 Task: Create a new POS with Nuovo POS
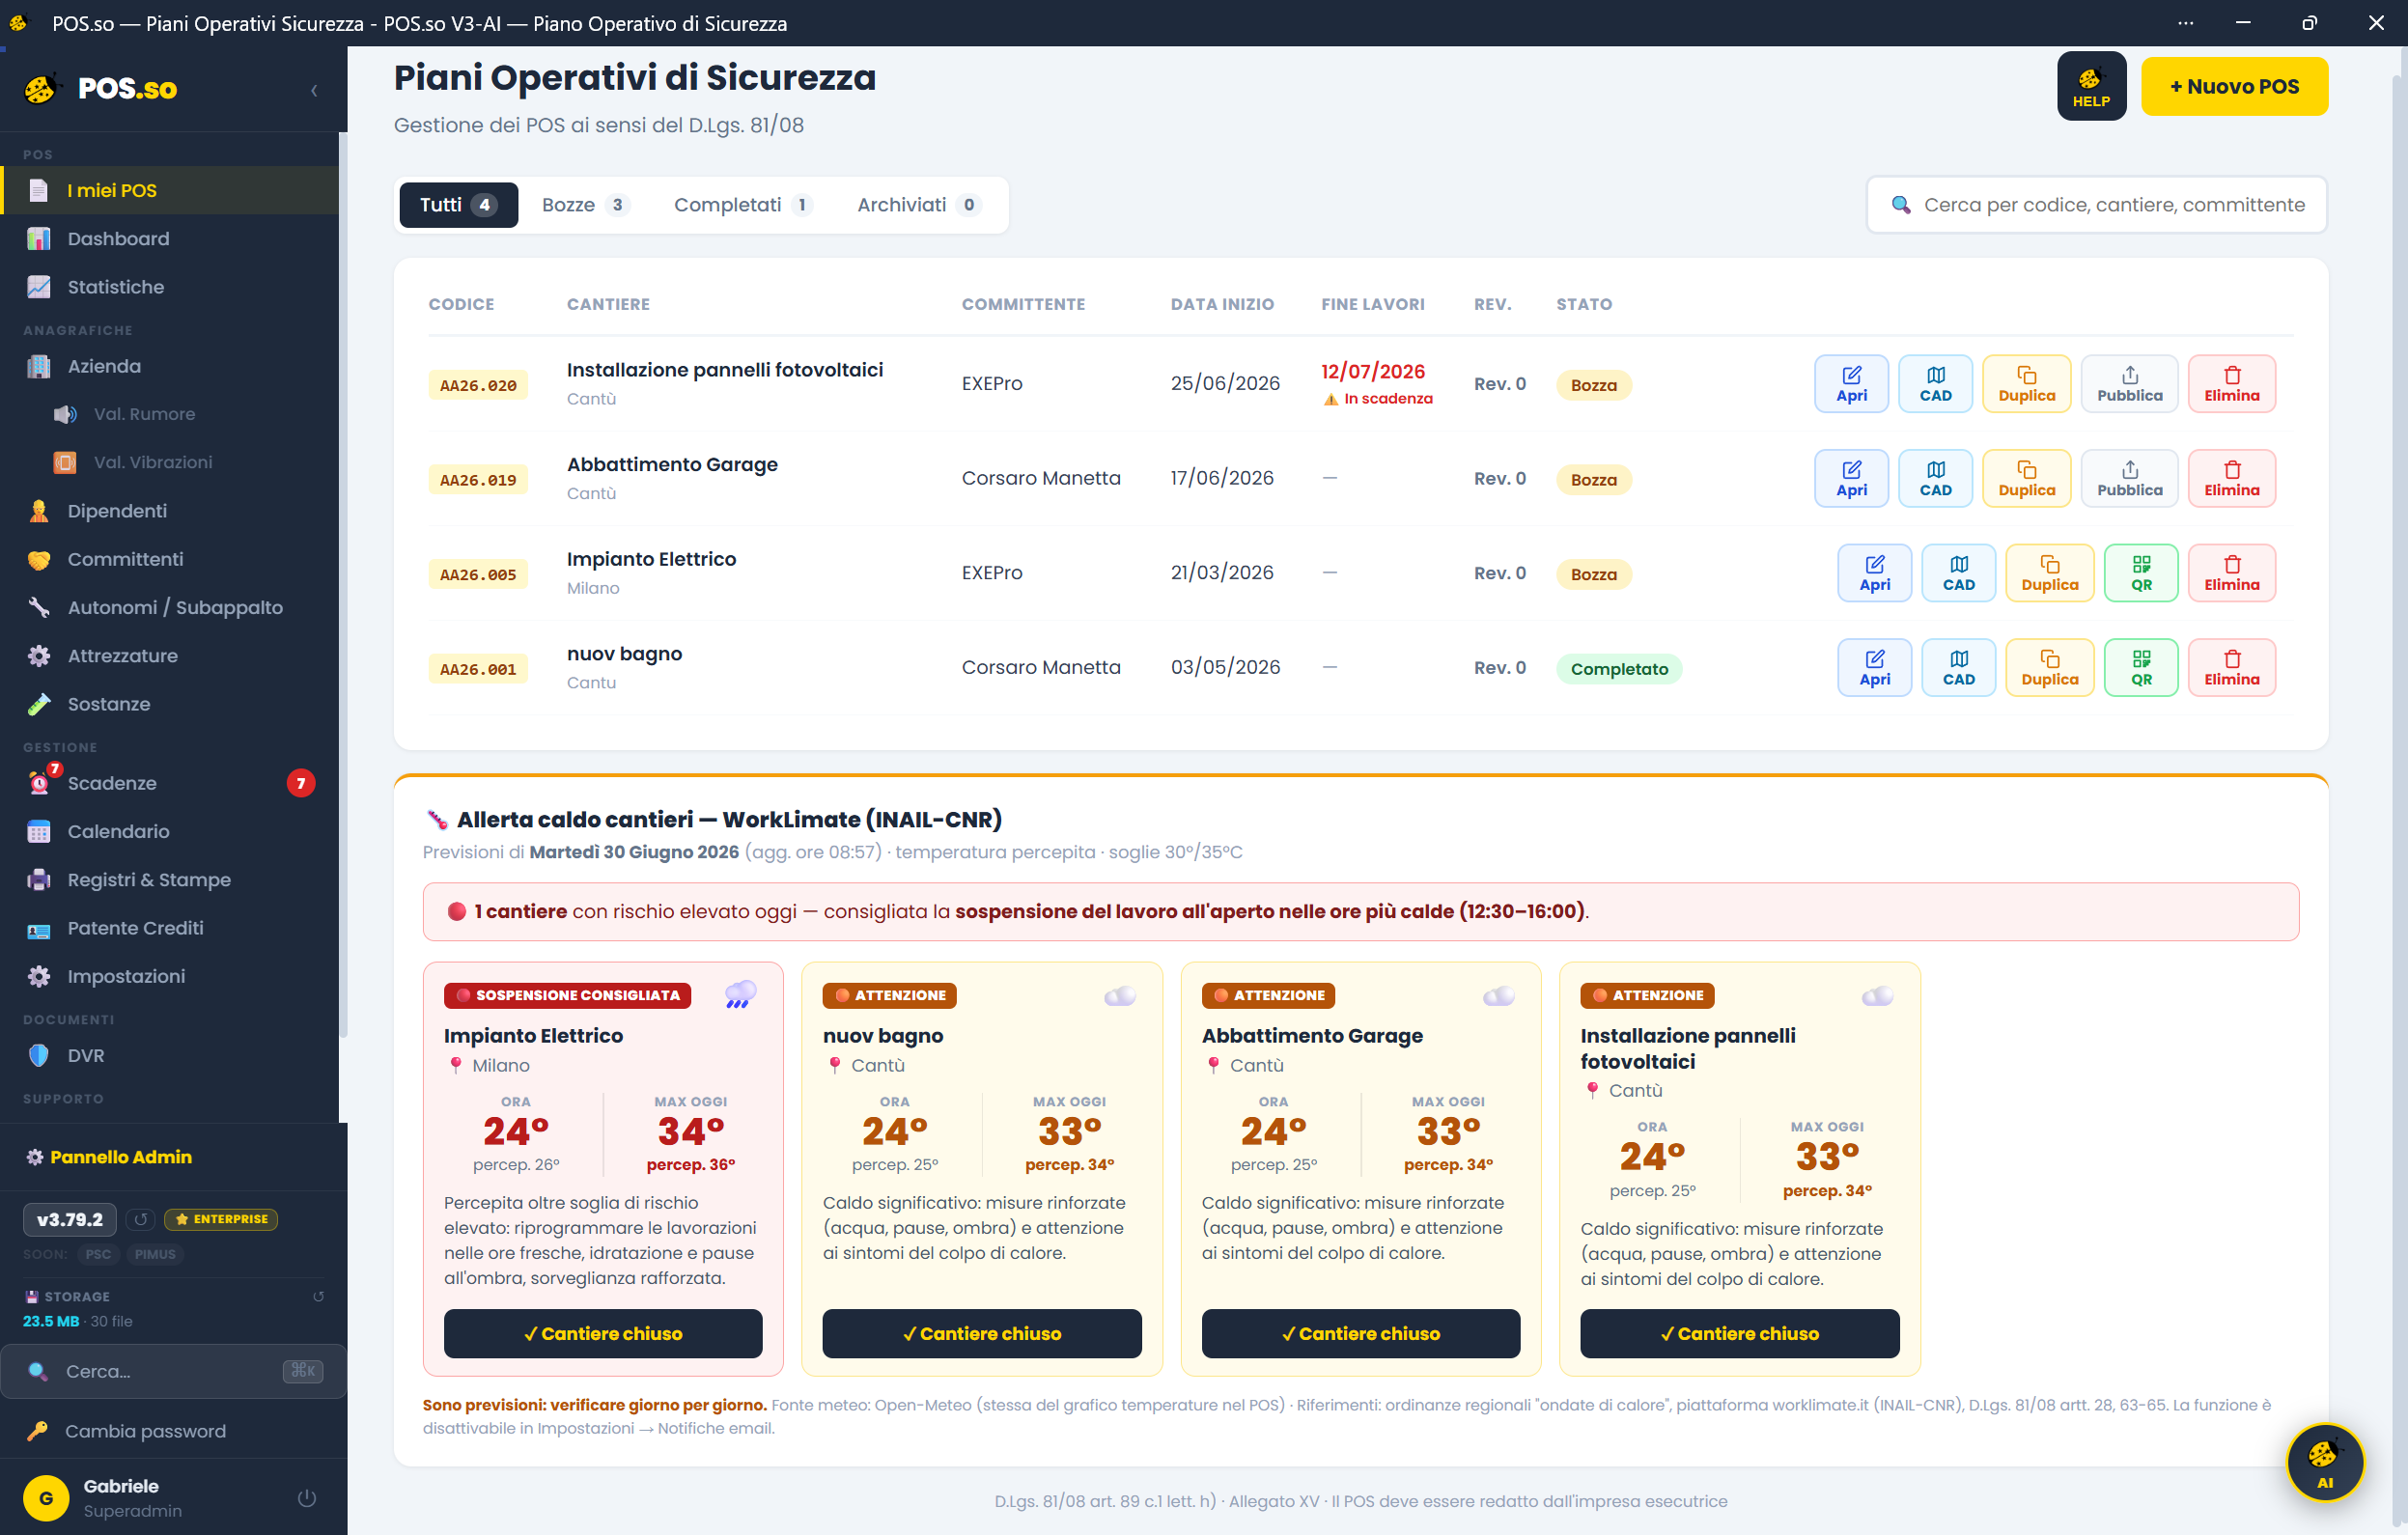click(2234, 86)
